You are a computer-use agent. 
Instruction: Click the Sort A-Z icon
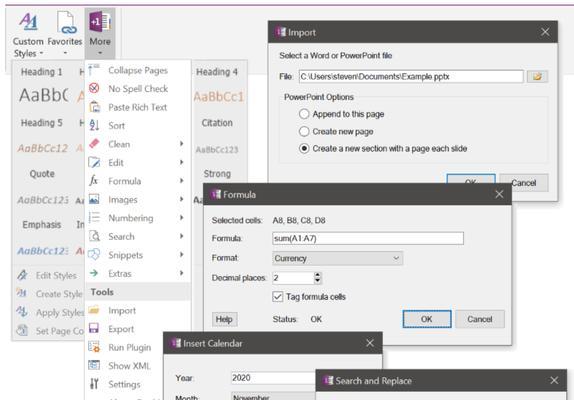click(94, 125)
